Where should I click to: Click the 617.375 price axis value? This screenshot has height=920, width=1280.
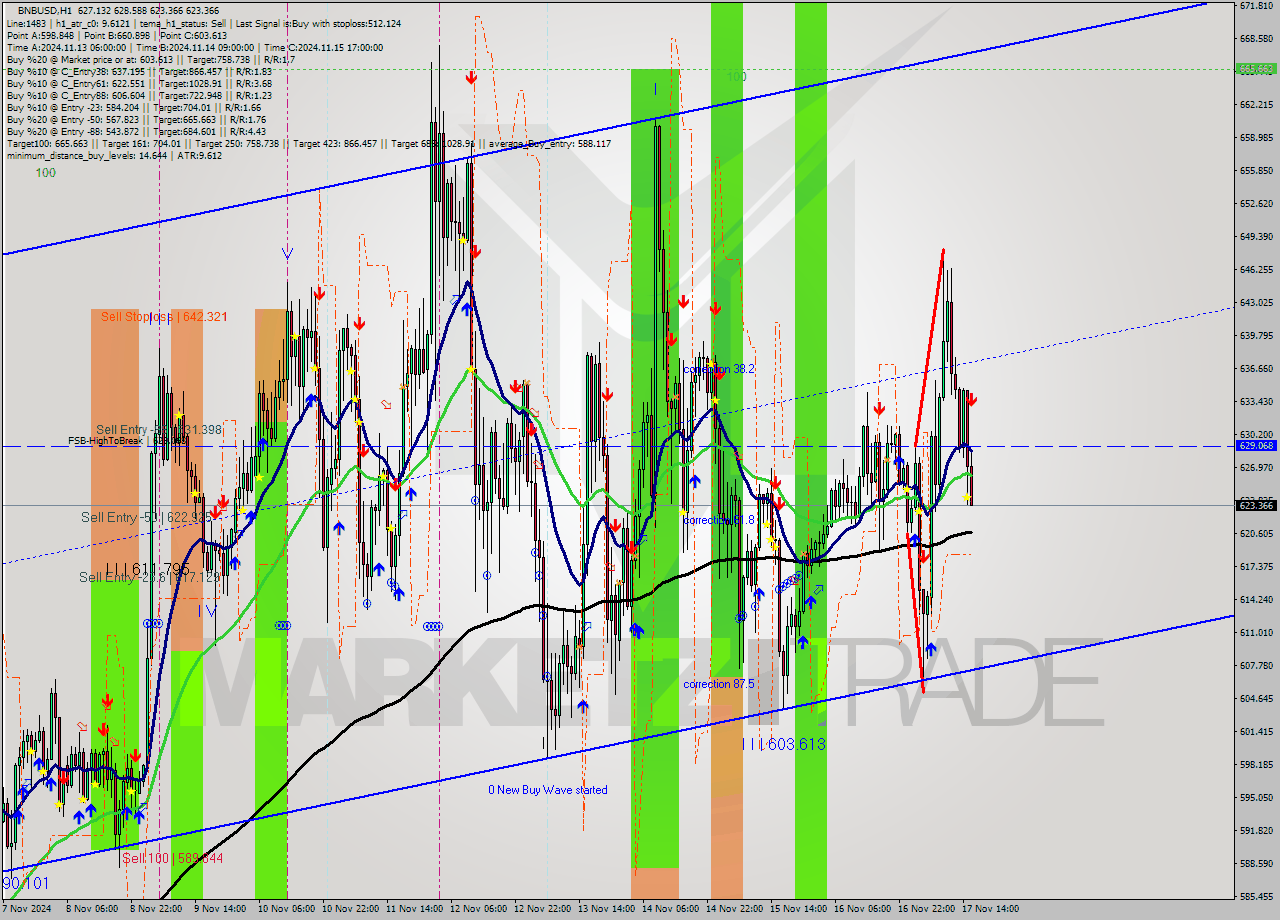tap(1256, 567)
